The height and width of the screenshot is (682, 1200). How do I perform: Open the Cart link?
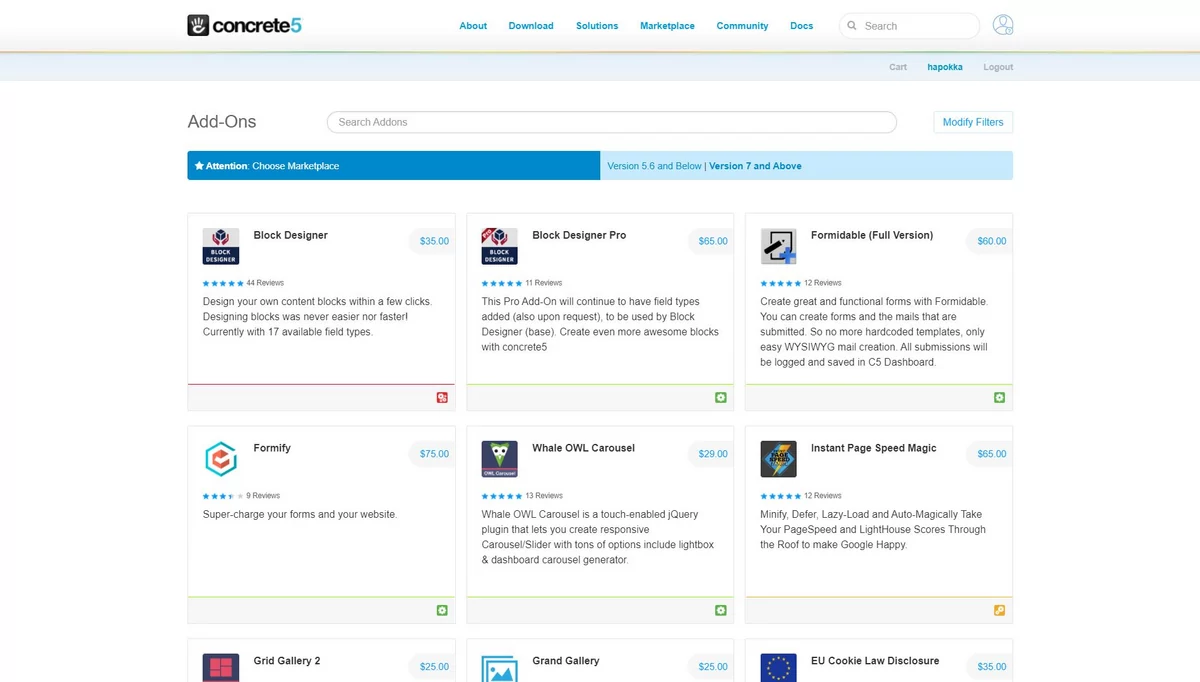(x=898, y=67)
